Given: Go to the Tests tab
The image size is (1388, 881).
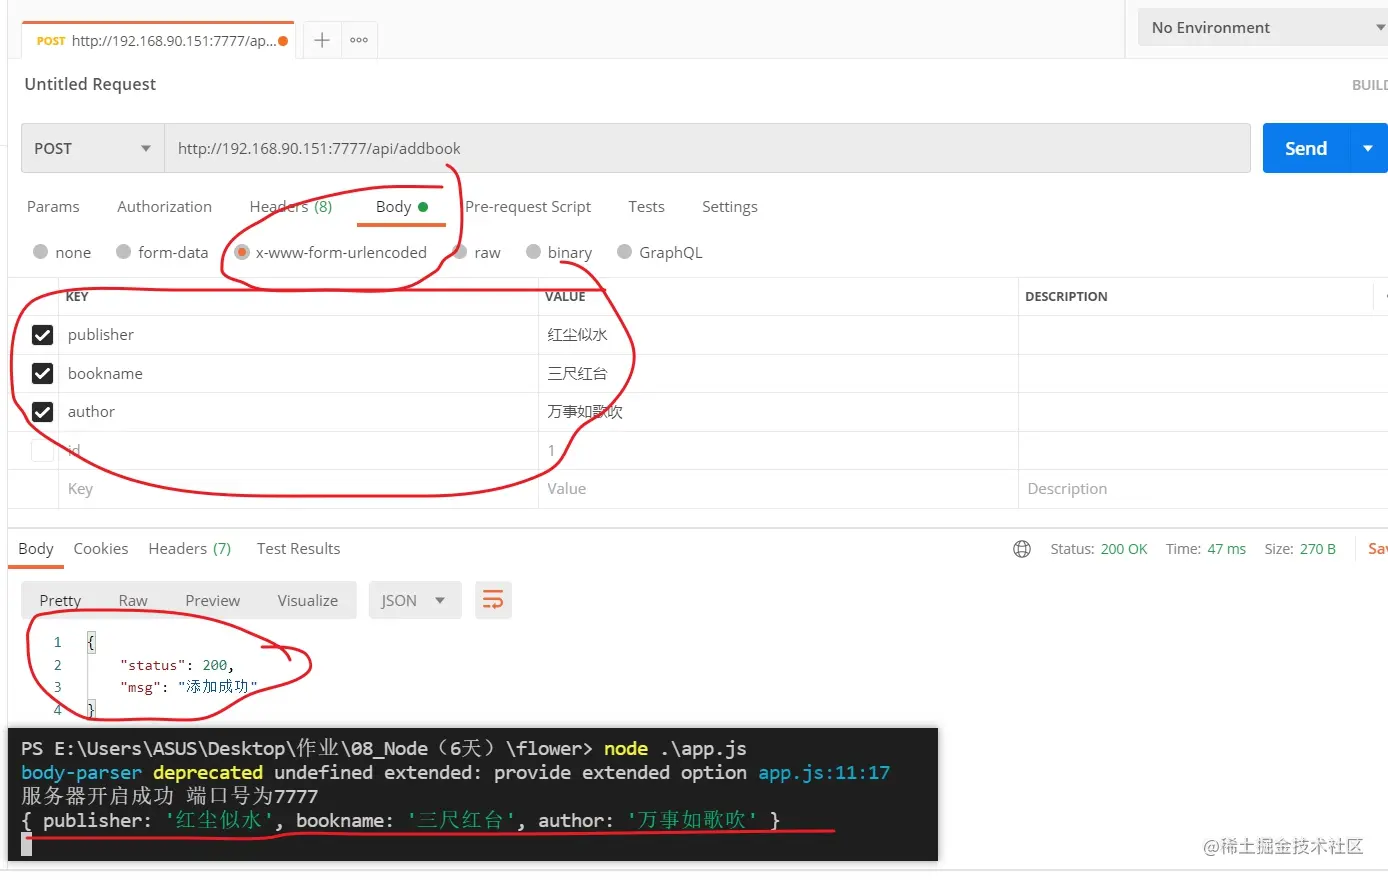Looking at the screenshot, I should pyautogui.click(x=646, y=206).
